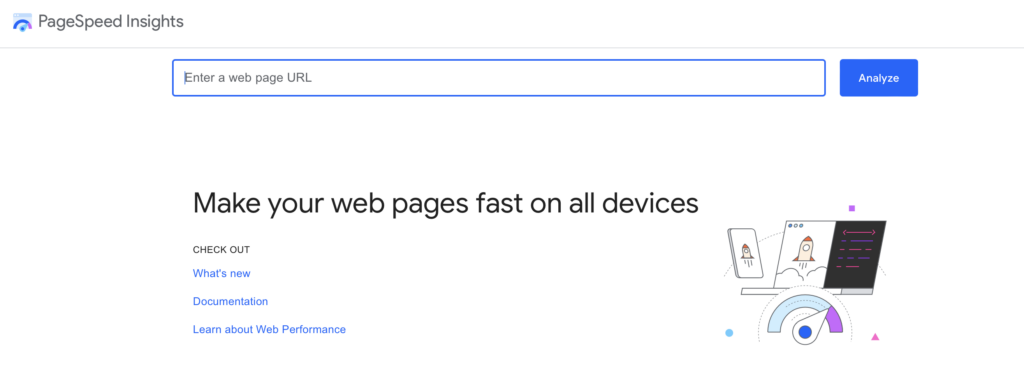Open Learn about Web Performance link
Image resolution: width=1024 pixels, height=372 pixels.
click(269, 329)
